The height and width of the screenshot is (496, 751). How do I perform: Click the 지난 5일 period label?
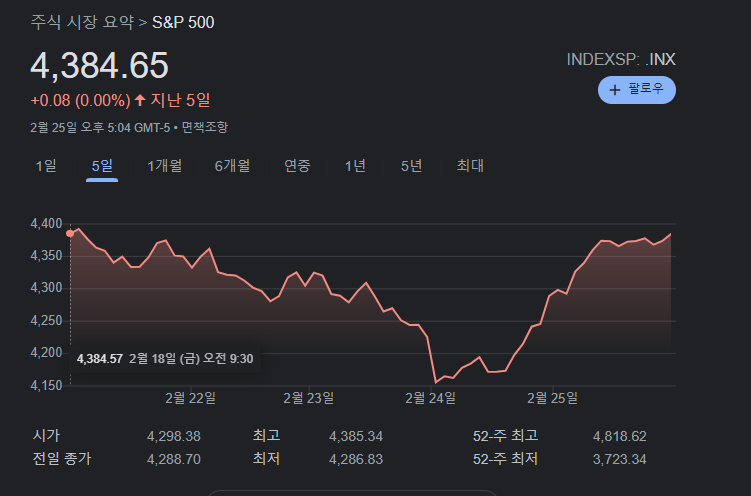point(181,100)
